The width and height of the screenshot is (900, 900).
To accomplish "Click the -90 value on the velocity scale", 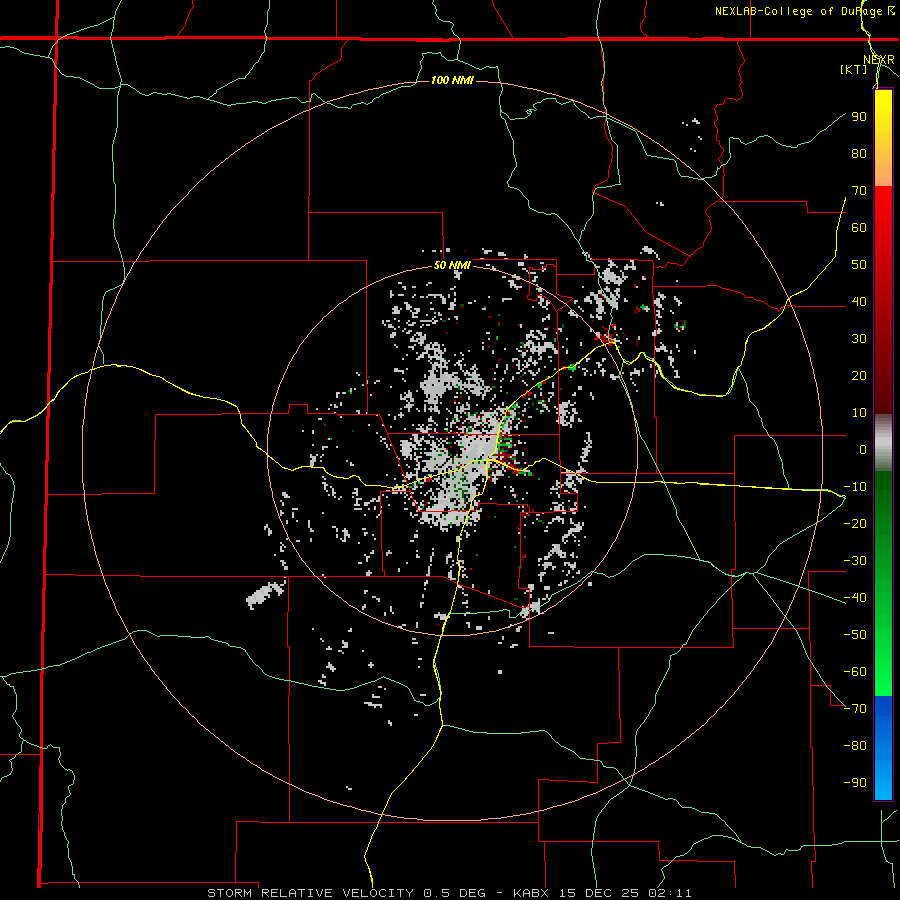I will [x=855, y=782].
